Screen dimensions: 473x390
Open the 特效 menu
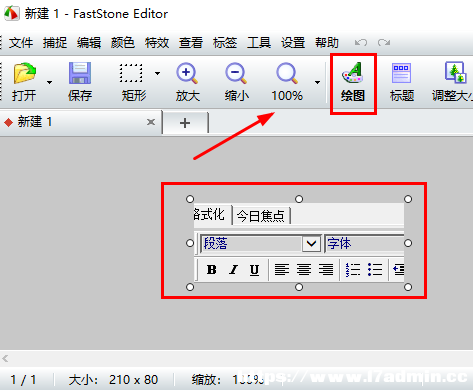pyautogui.click(x=157, y=43)
